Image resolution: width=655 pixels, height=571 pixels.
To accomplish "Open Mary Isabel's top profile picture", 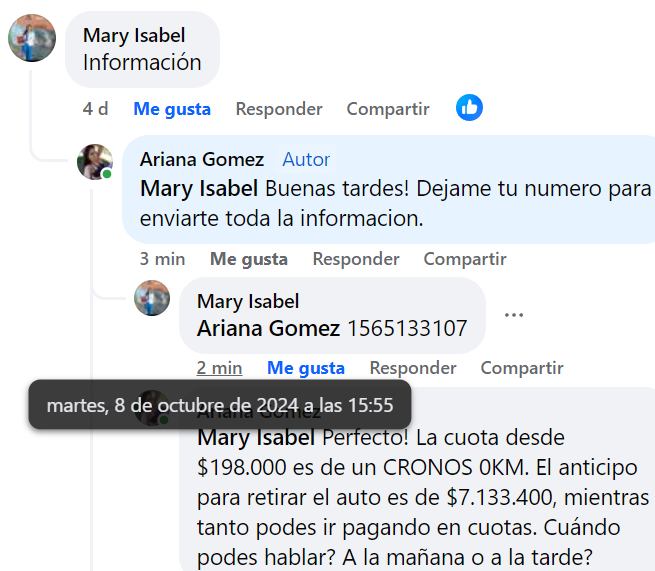I will coord(32,38).
